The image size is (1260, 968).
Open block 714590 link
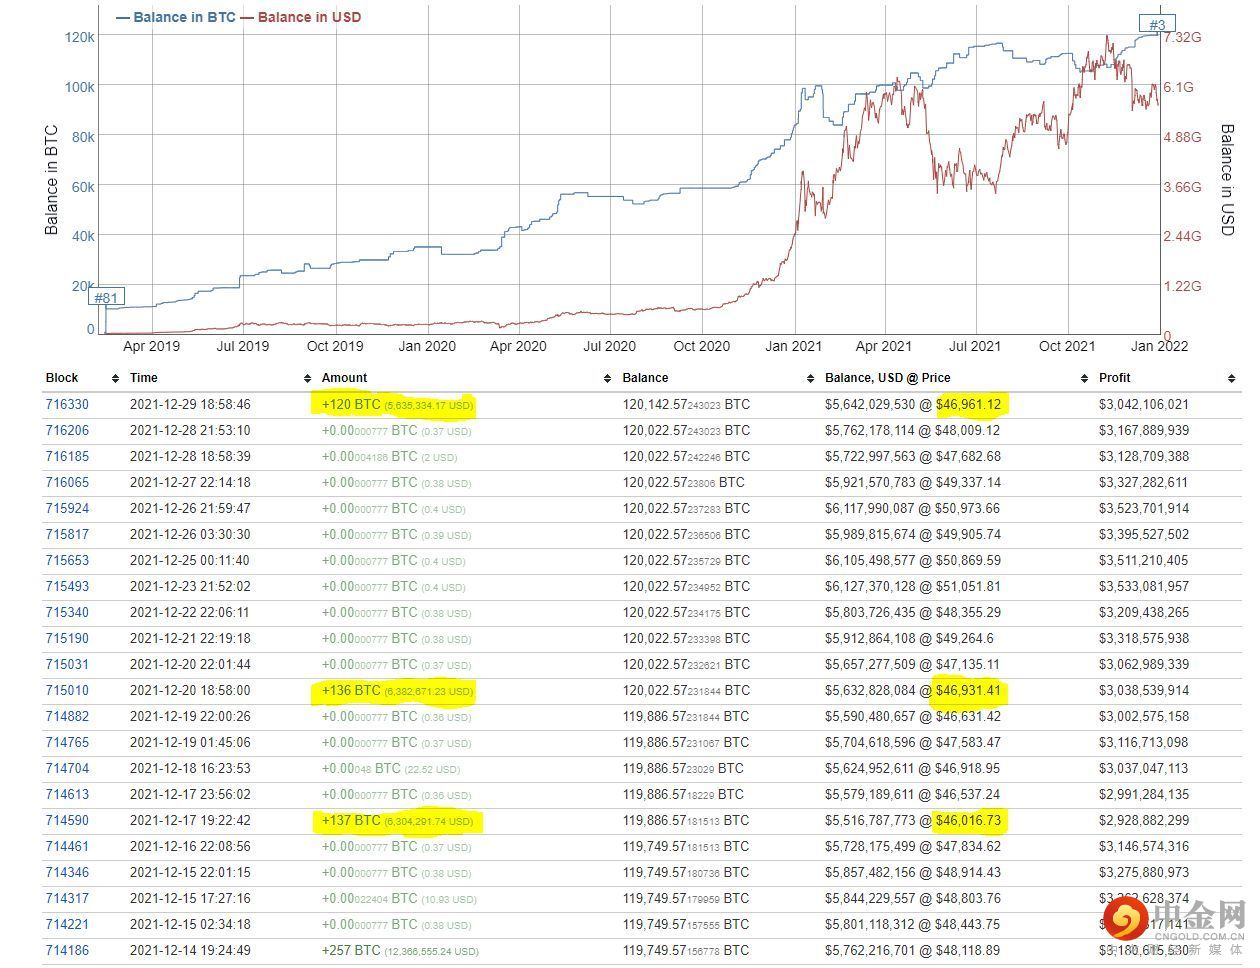point(67,821)
